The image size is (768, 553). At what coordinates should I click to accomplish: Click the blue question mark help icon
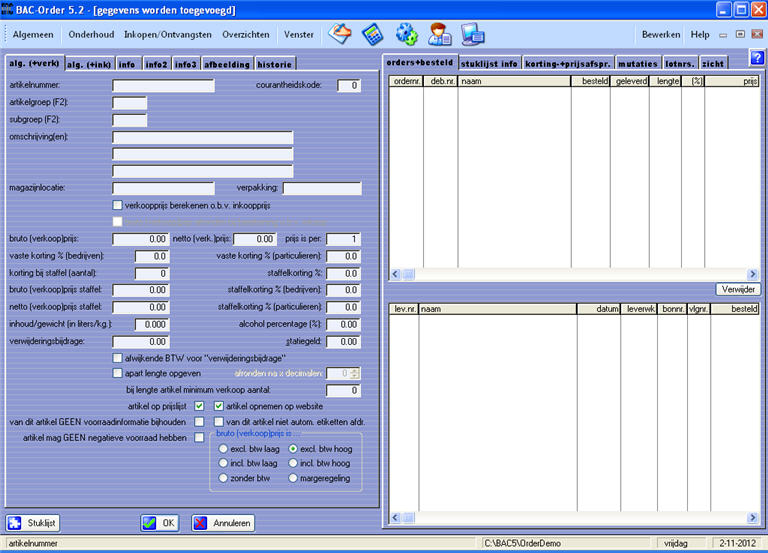(756, 56)
